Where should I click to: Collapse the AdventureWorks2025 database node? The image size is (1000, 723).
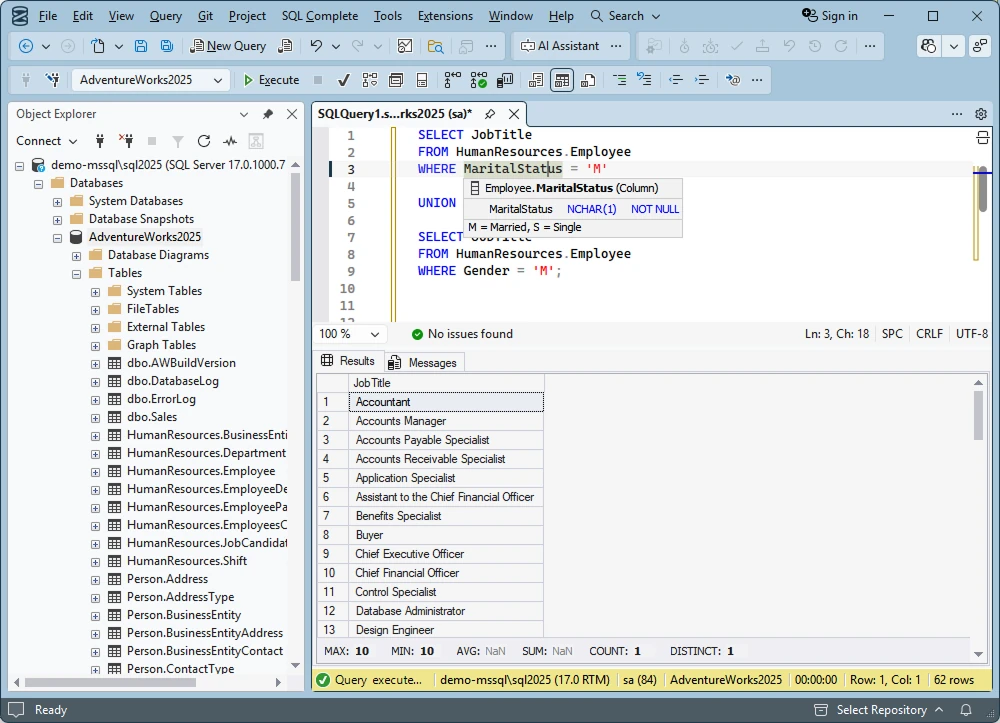point(57,237)
